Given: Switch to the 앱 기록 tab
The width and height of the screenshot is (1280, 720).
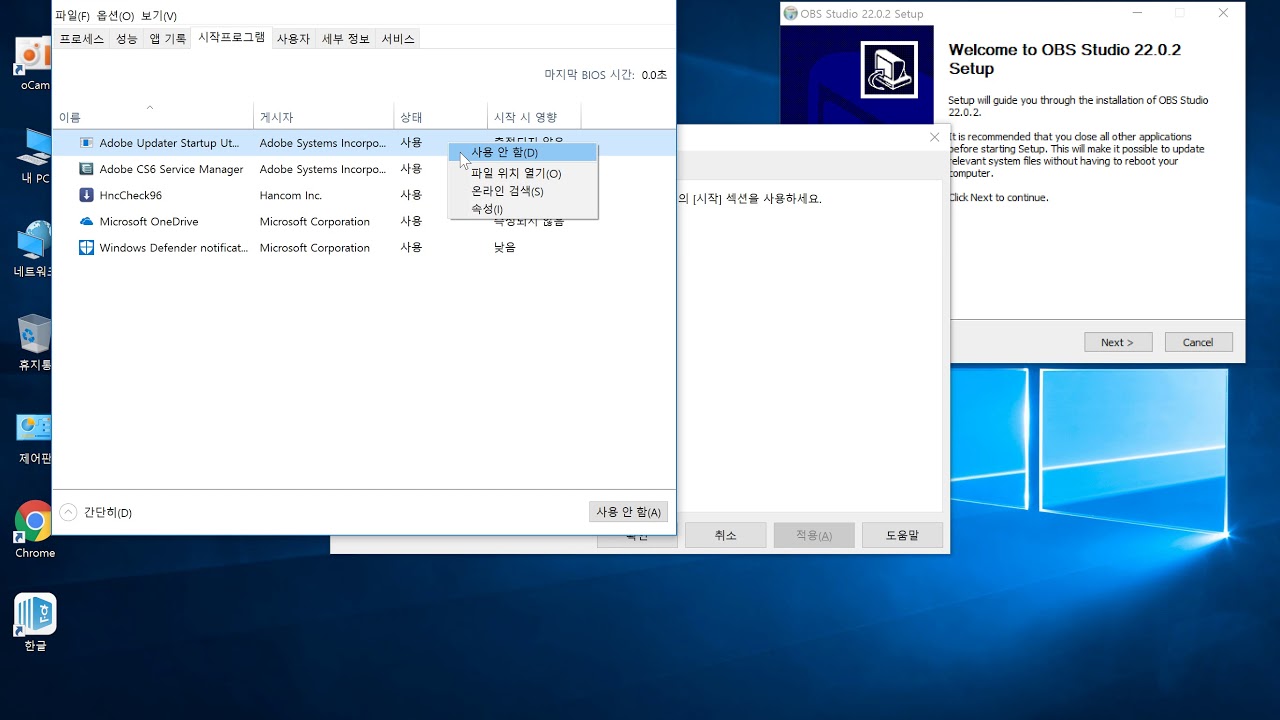Looking at the screenshot, I should 168,39.
